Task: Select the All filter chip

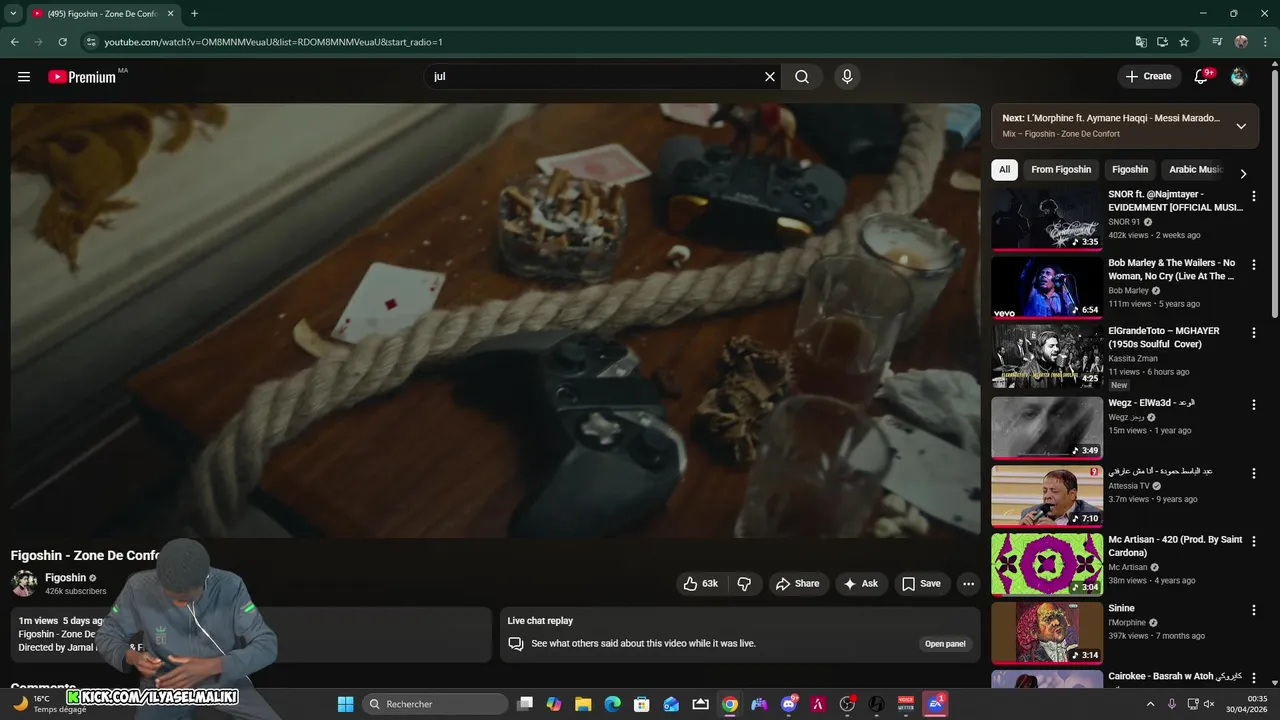Action: tap(1004, 170)
